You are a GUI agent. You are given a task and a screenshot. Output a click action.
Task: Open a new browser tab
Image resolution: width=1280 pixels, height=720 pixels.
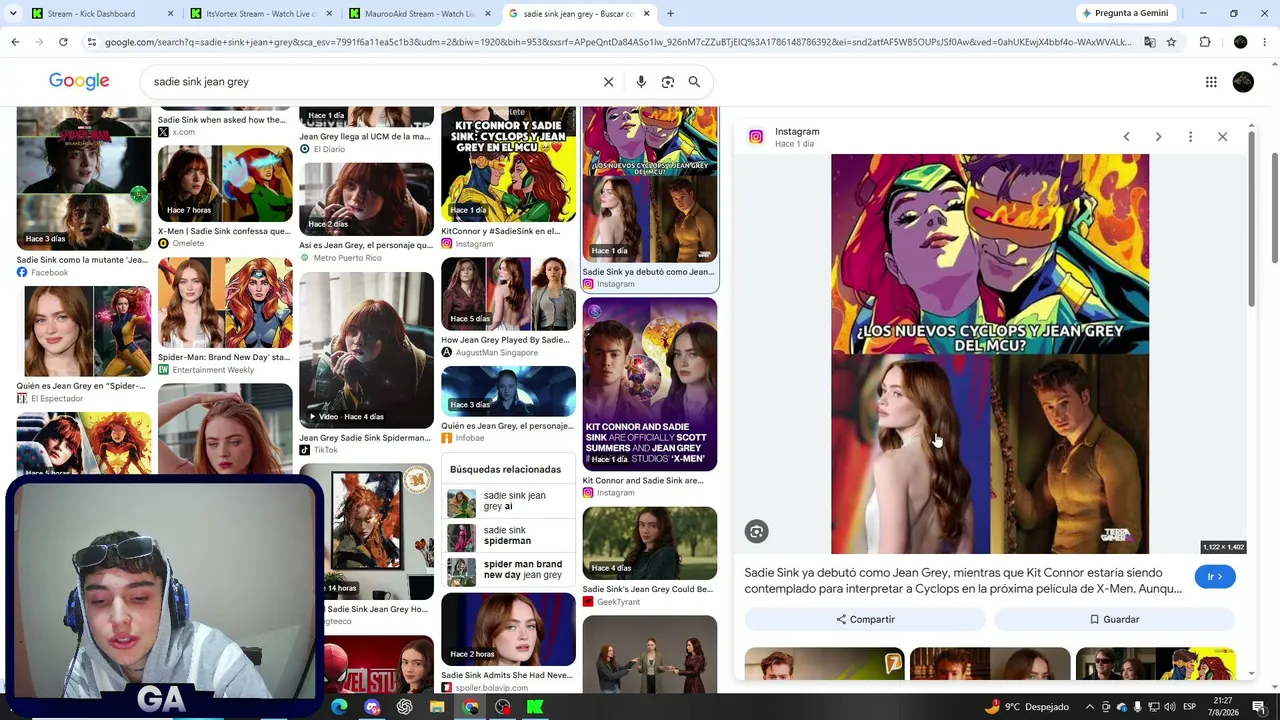click(670, 14)
